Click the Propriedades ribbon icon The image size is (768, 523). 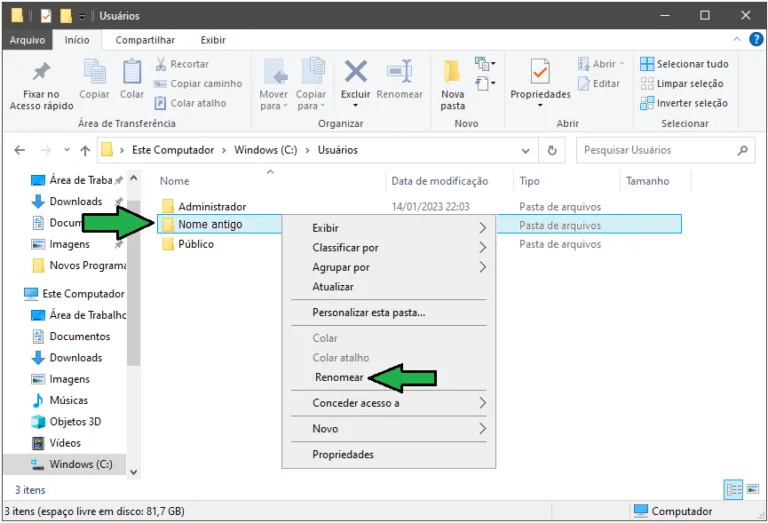pyautogui.click(x=540, y=72)
